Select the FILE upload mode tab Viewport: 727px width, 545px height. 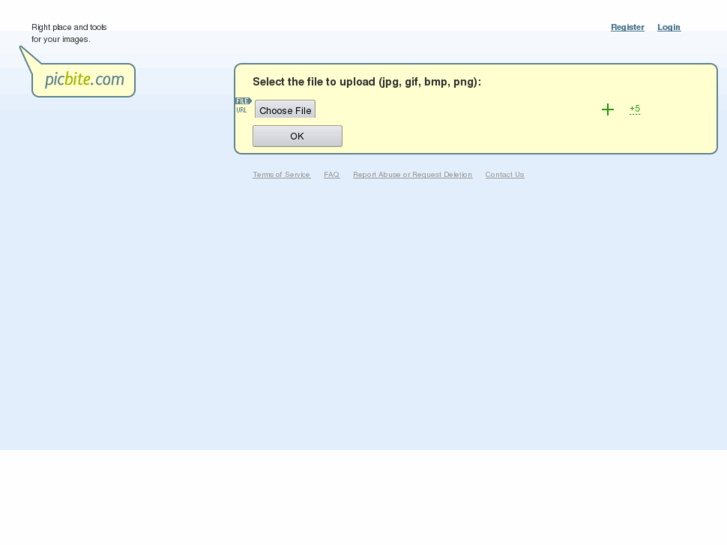pyautogui.click(x=243, y=101)
